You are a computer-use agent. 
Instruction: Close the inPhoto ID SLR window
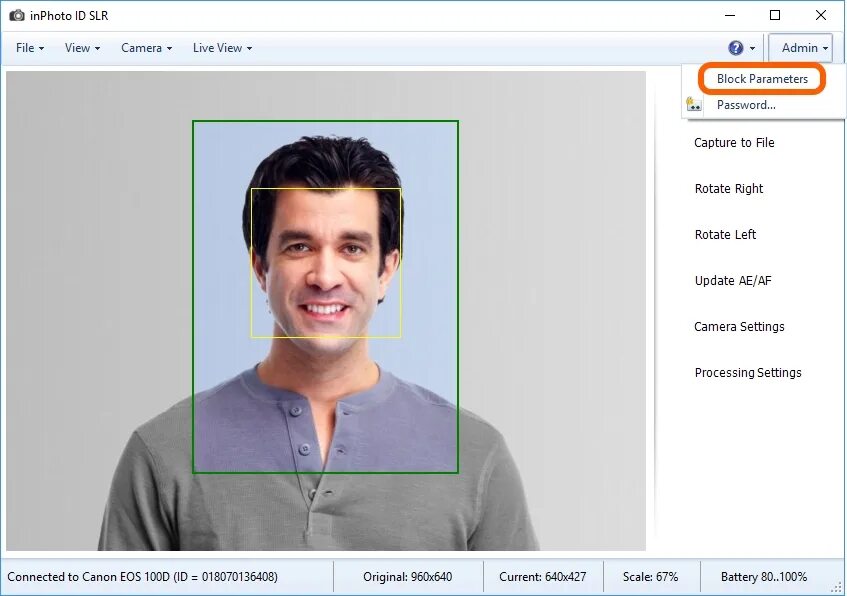821,15
